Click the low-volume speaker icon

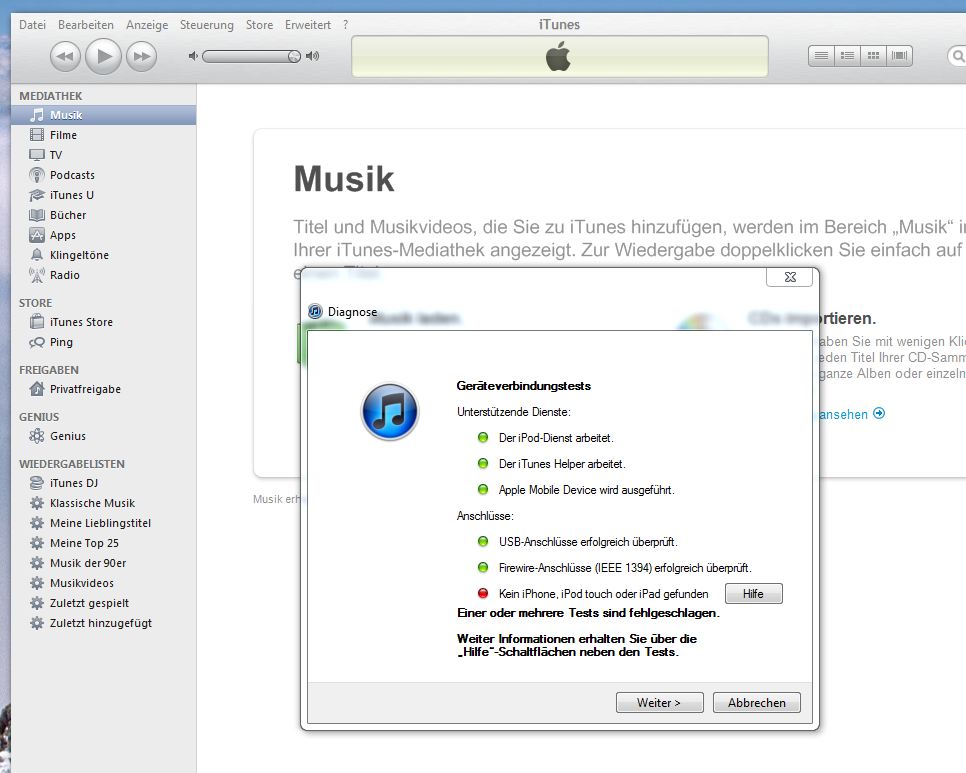click(x=193, y=56)
